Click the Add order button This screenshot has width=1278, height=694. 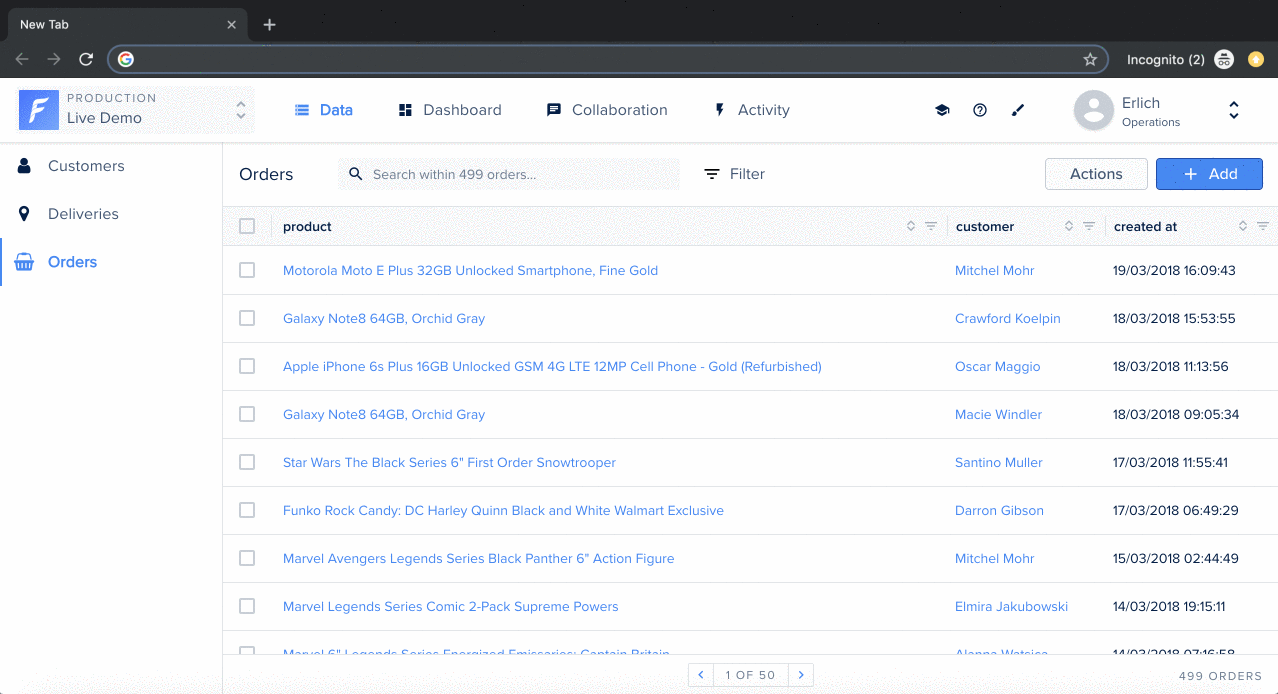pyautogui.click(x=1209, y=174)
